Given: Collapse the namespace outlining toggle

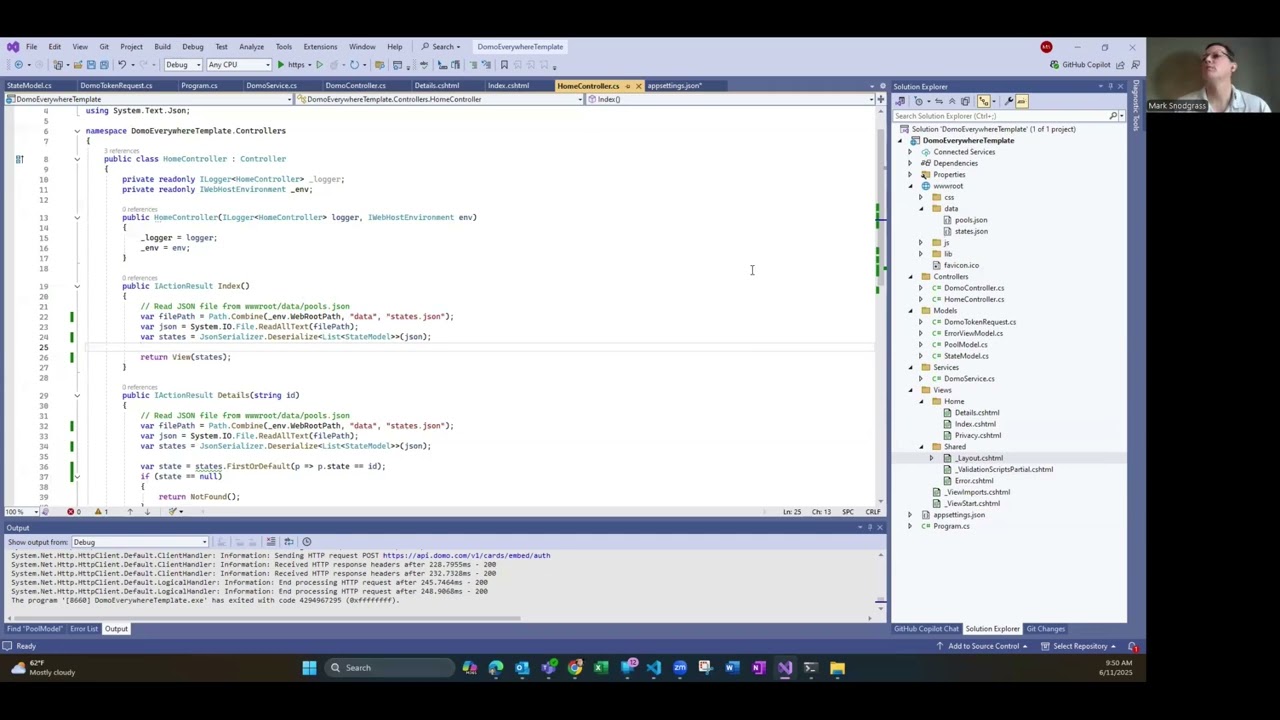Looking at the screenshot, I should pos(76,131).
